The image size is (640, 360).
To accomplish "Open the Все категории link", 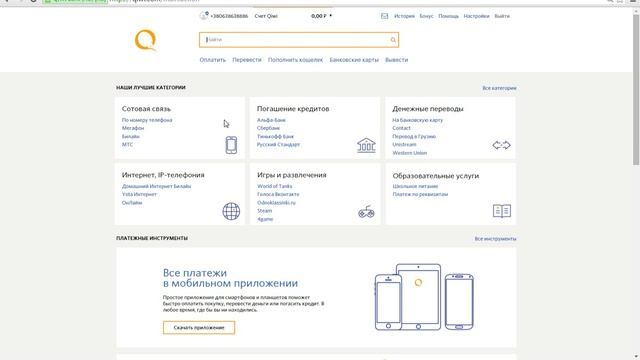I will coord(499,88).
